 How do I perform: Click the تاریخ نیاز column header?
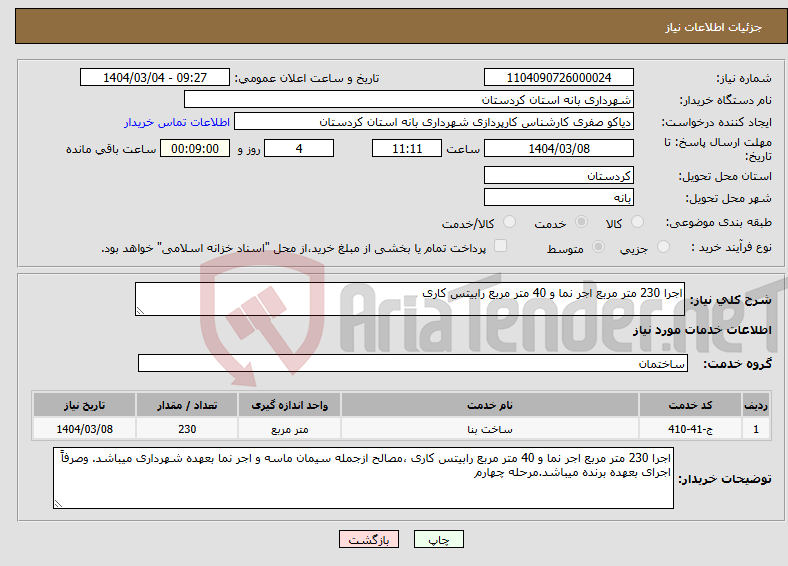tap(84, 405)
